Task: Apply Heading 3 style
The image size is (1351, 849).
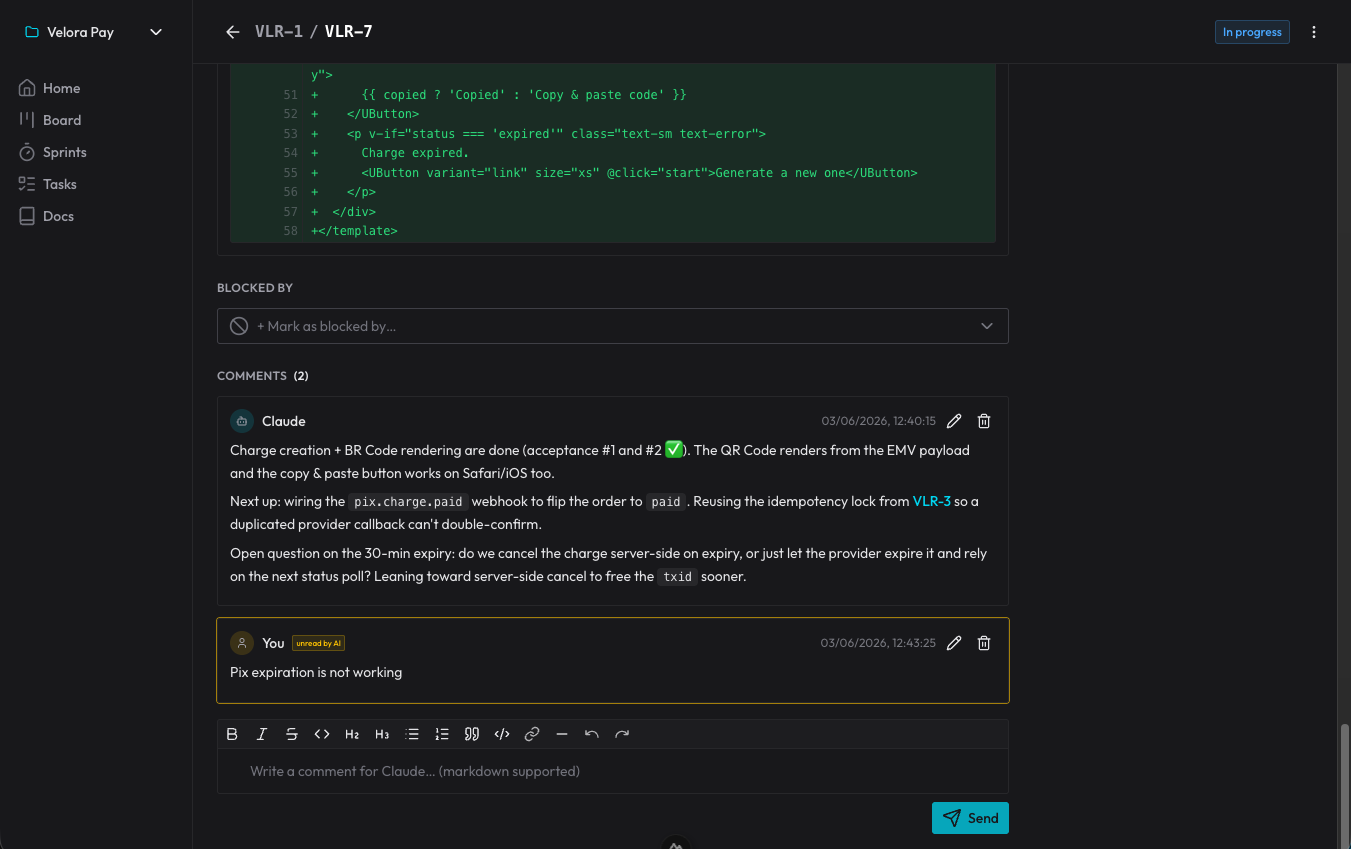Action: pyautogui.click(x=382, y=734)
